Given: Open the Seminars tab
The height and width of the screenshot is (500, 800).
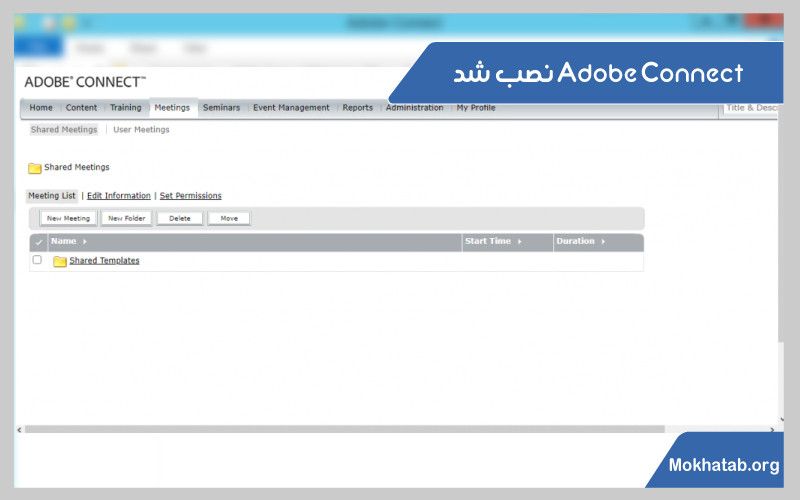Looking at the screenshot, I should (x=221, y=108).
